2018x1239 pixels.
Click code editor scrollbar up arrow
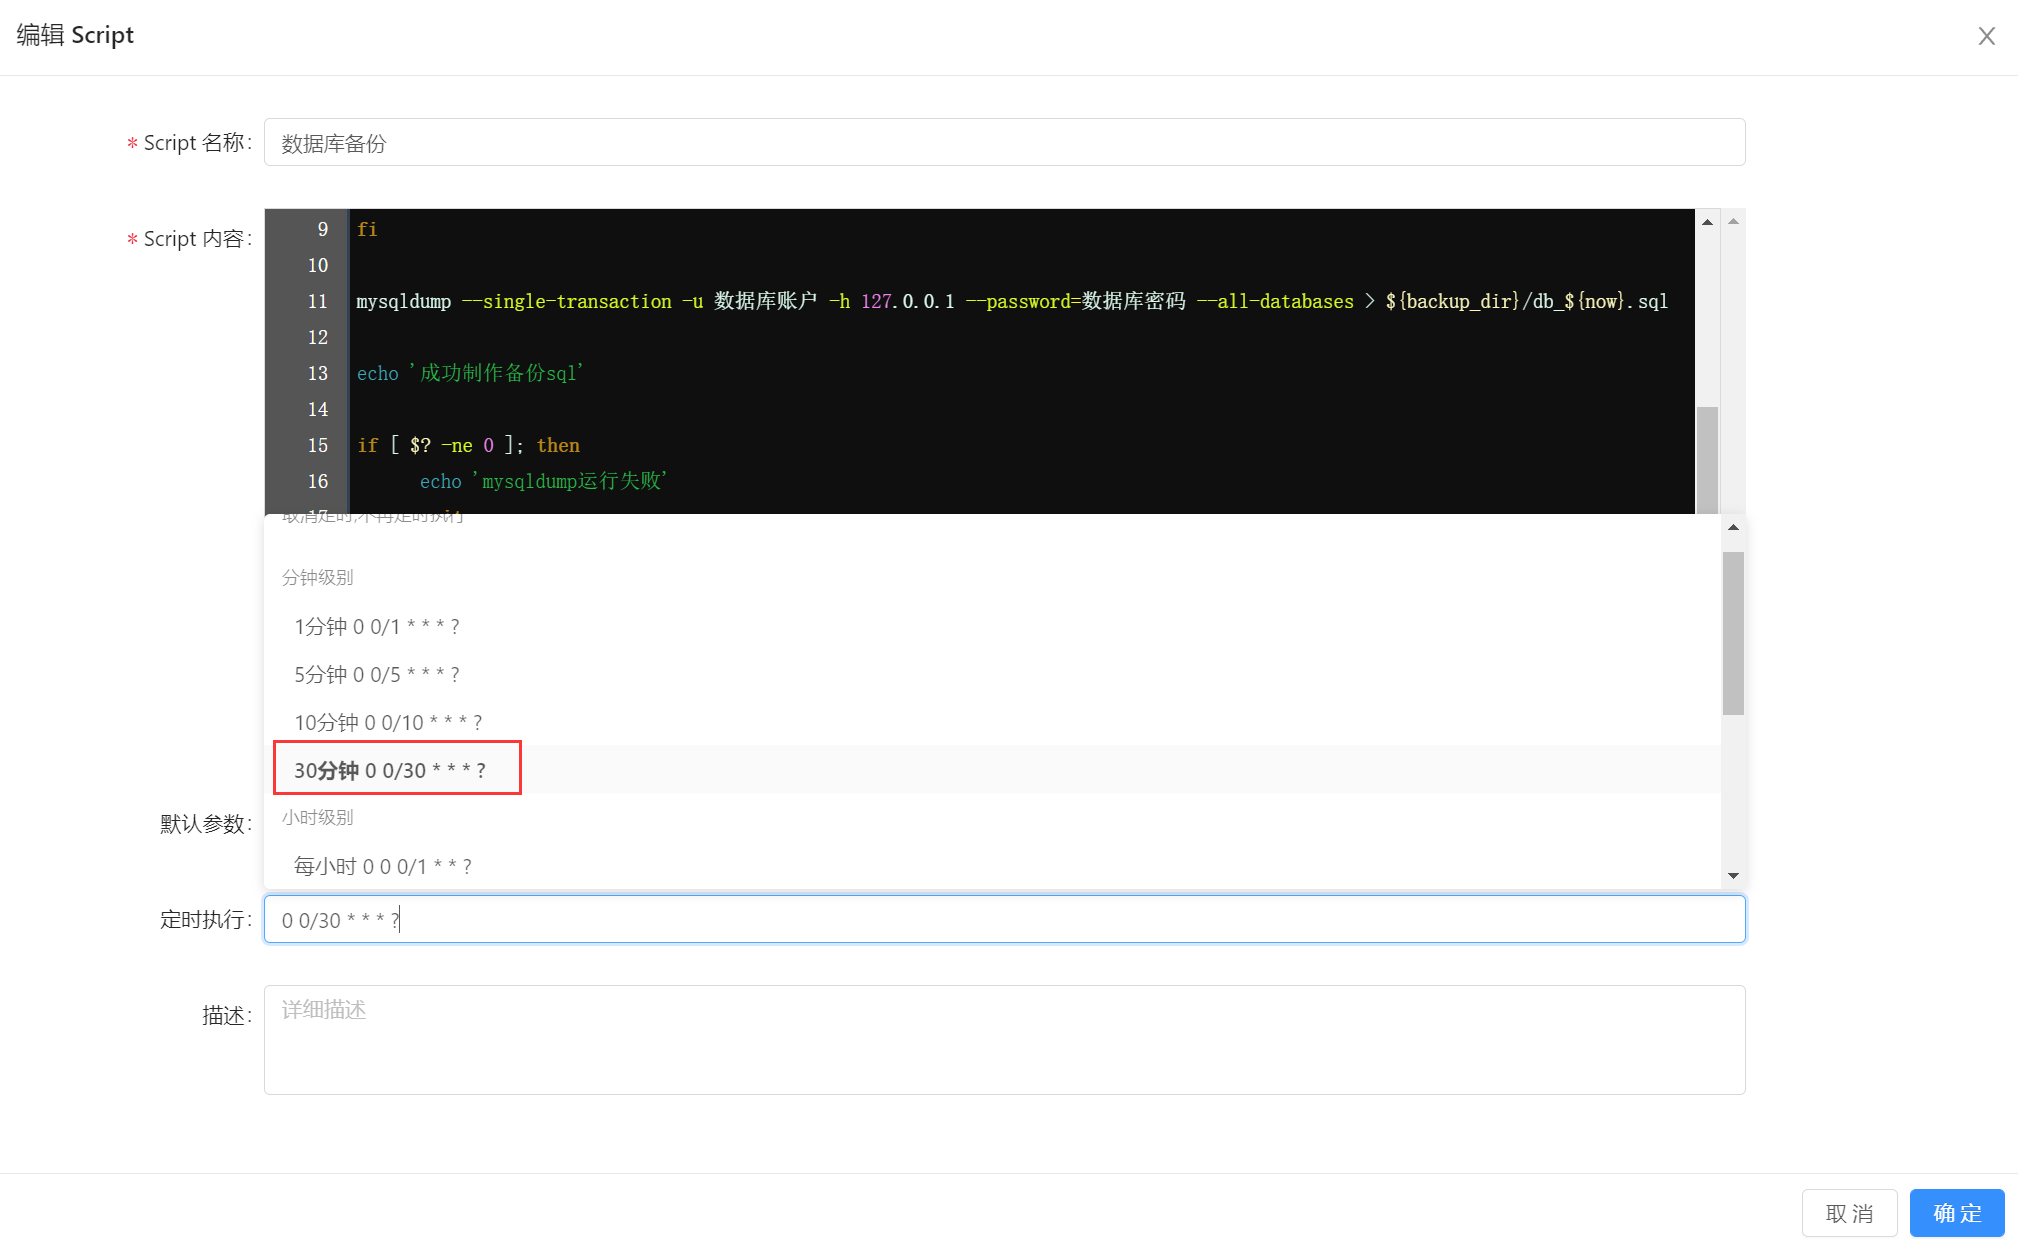pyautogui.click(x=1707, y=222)
